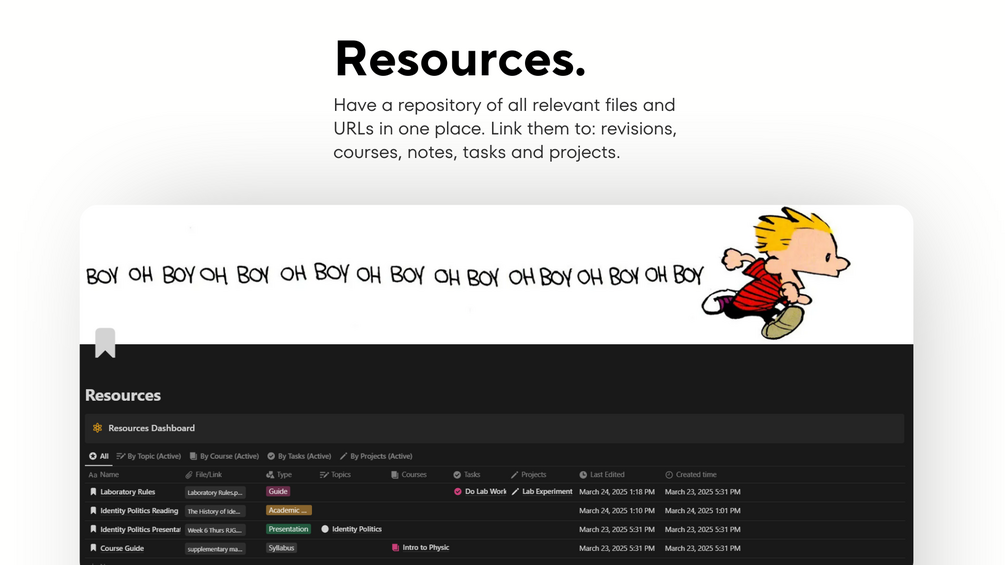Click the Projects column header
The height and width of the screenshot is (565, 1005).
pos(528,475)
